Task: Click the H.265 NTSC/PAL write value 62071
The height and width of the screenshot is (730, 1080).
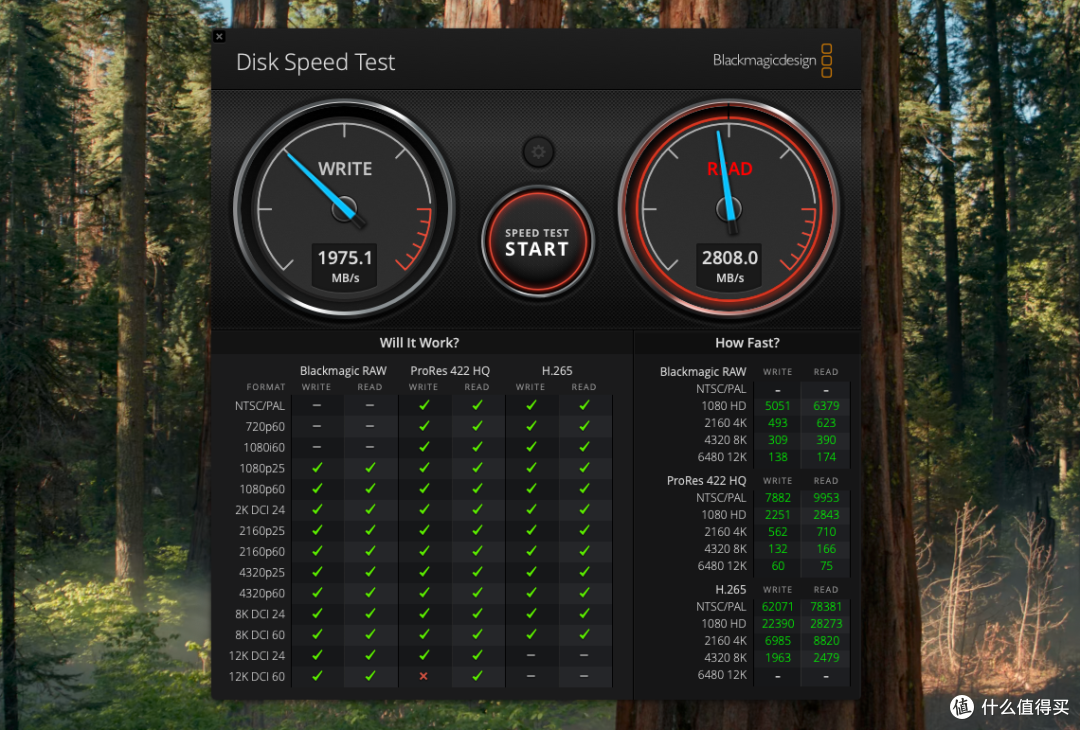Action: (778, 607)
